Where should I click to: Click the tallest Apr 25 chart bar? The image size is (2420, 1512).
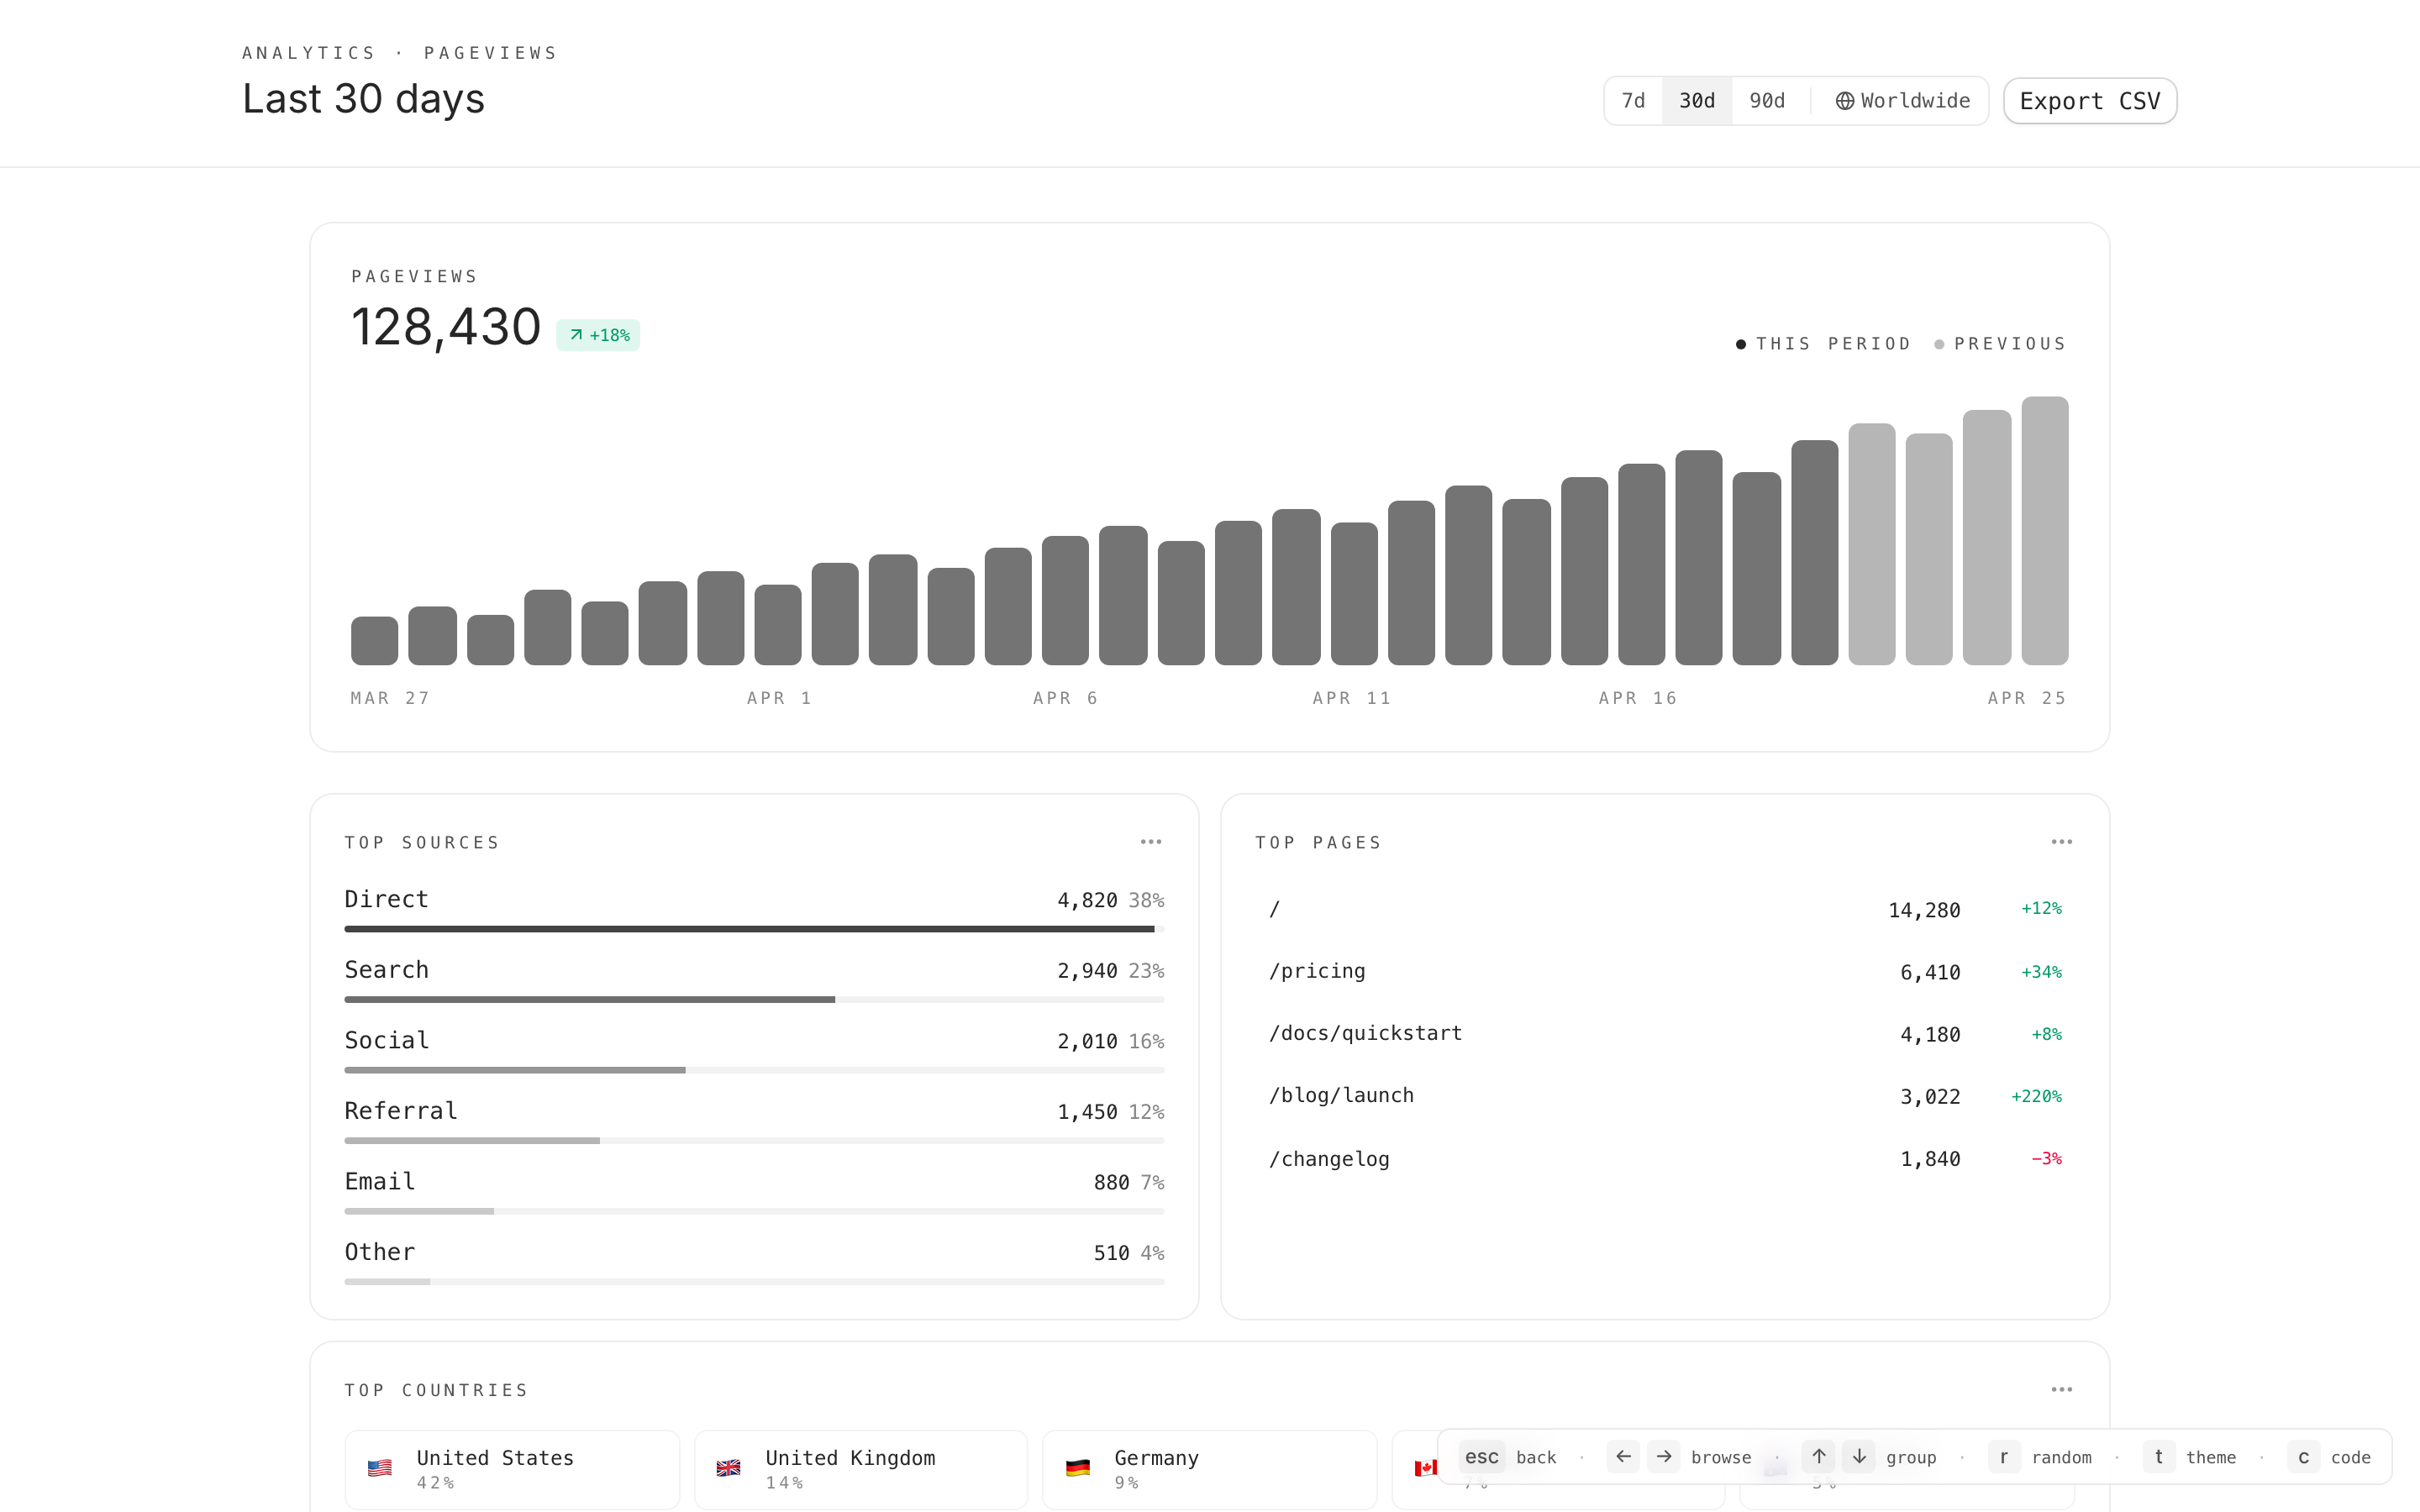coord(2044,530)
